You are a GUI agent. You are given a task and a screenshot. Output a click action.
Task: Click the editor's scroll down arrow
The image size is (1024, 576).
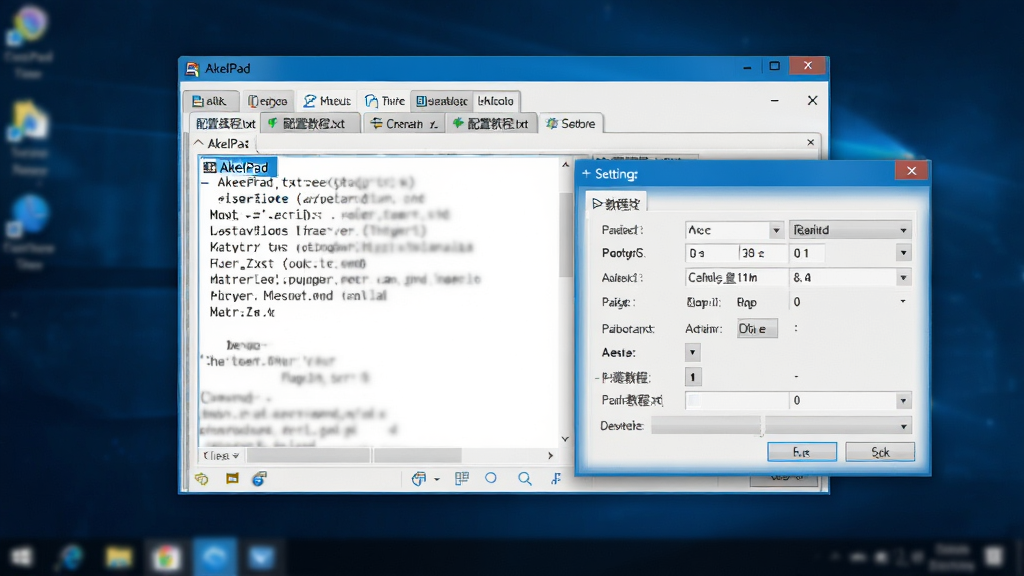[x=566, y=439]
